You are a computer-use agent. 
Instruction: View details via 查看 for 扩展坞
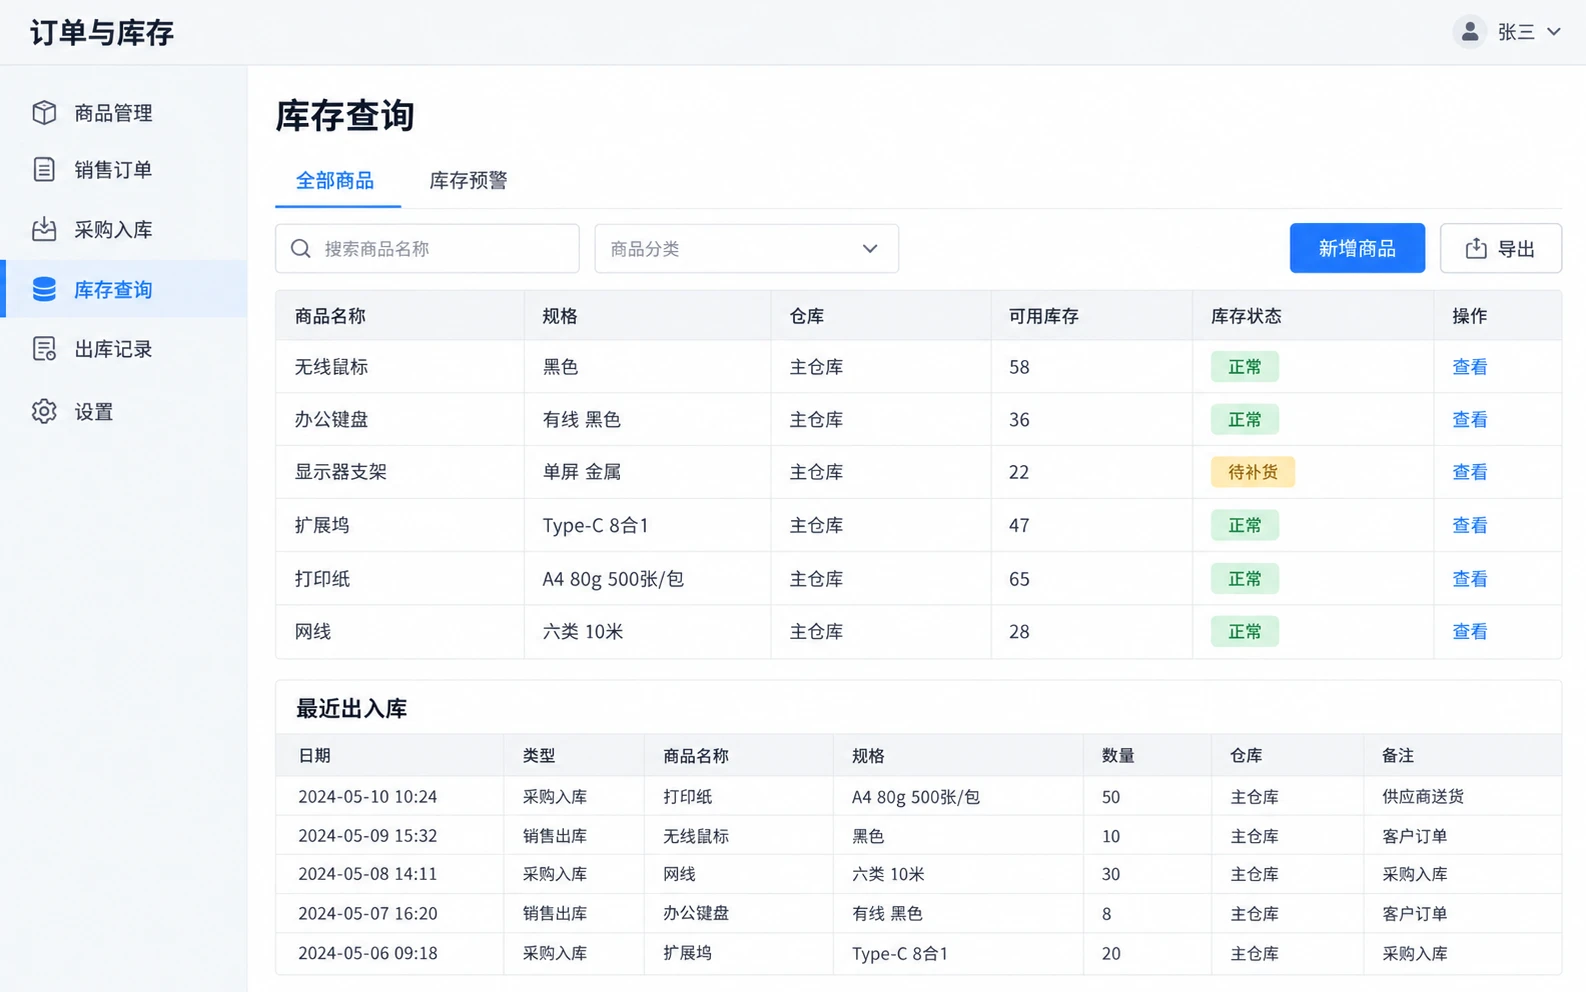[1469, 525]
